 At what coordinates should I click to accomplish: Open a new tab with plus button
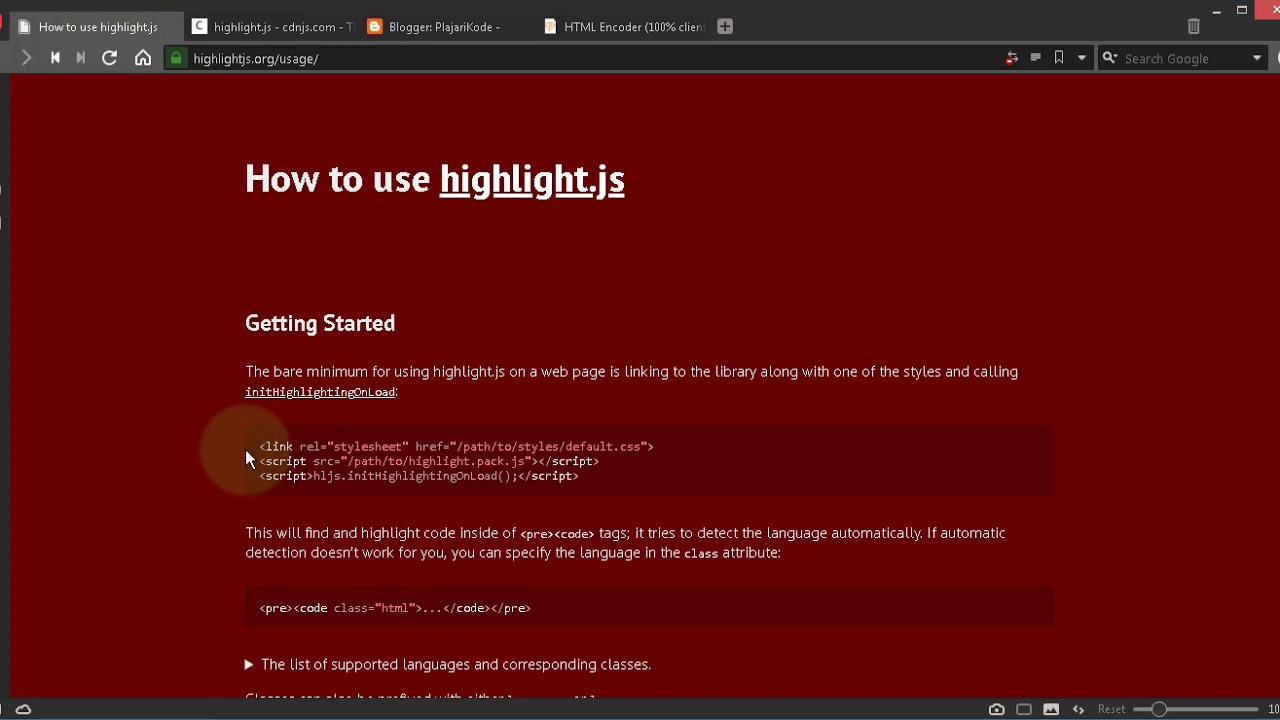pyautogui.click(x=725, y=27)
